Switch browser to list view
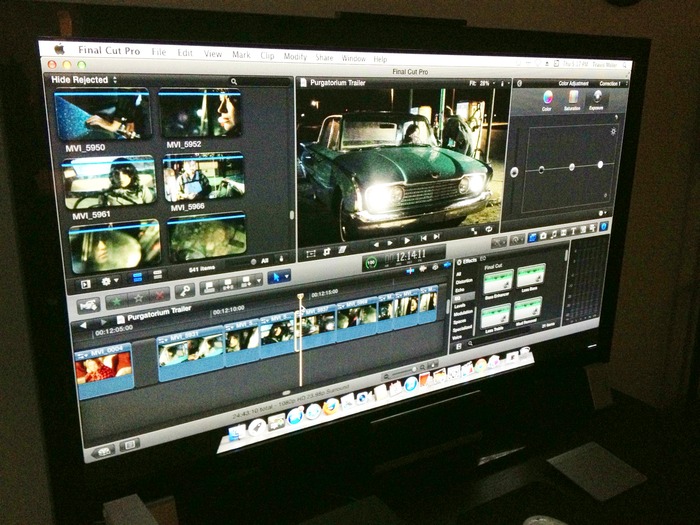The height and width of the screenshot is (525, 700). click(x=157, y=275)
